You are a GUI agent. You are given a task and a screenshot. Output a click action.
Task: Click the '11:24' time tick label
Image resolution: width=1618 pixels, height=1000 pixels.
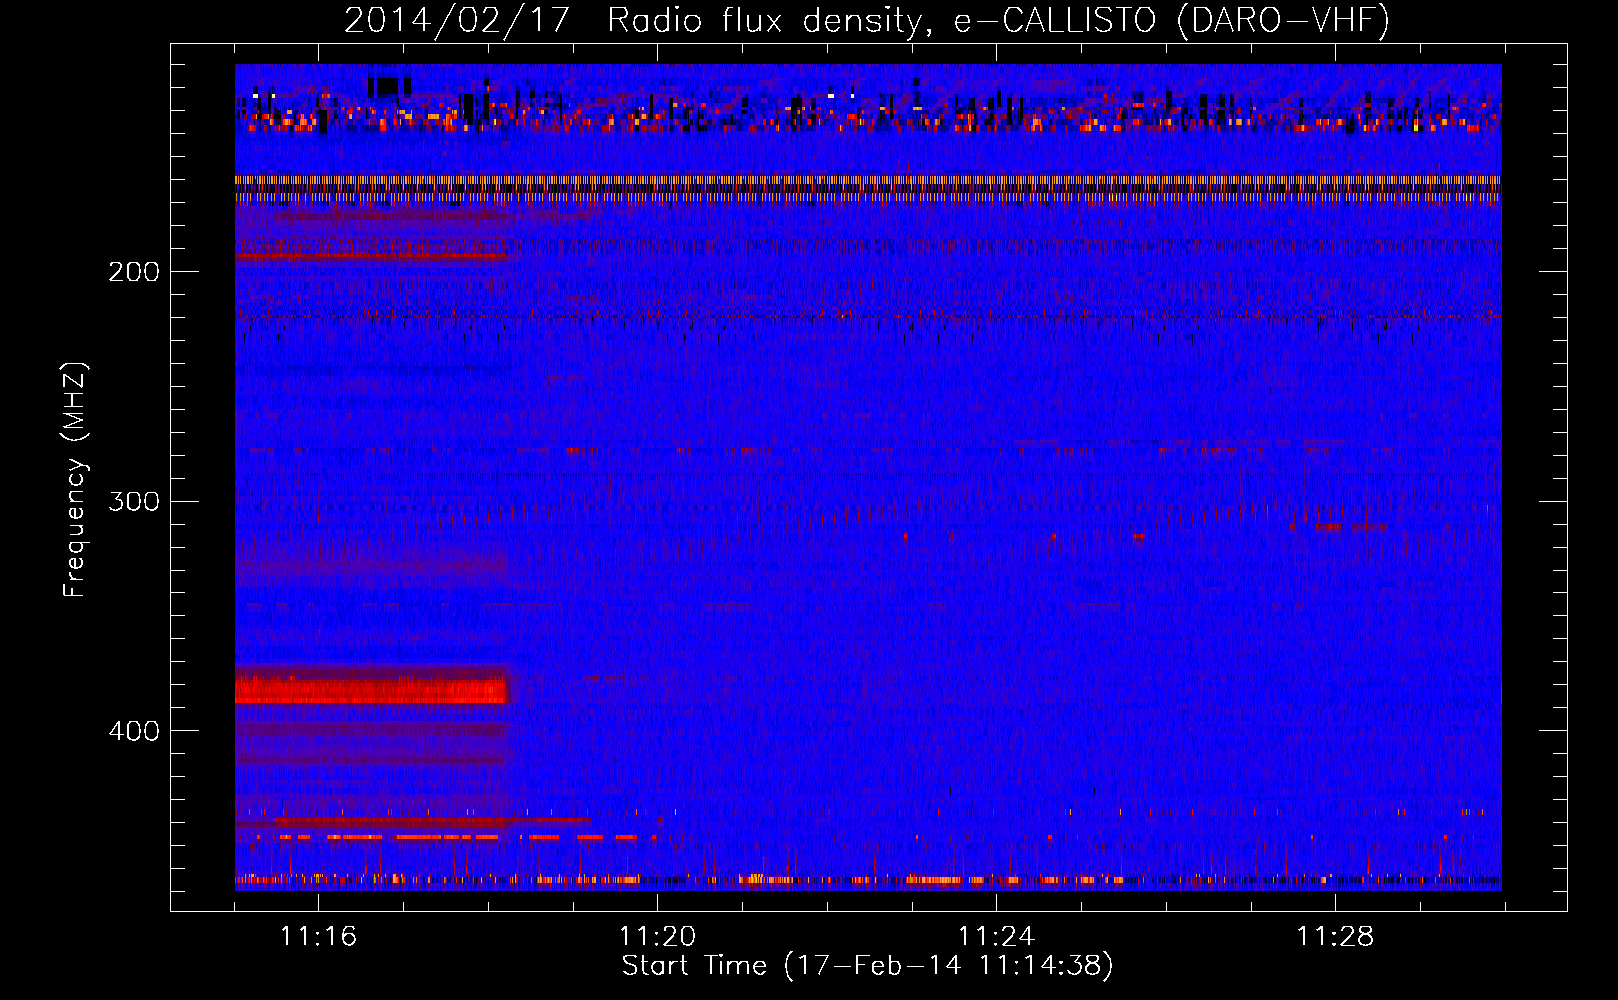[996, 937]
